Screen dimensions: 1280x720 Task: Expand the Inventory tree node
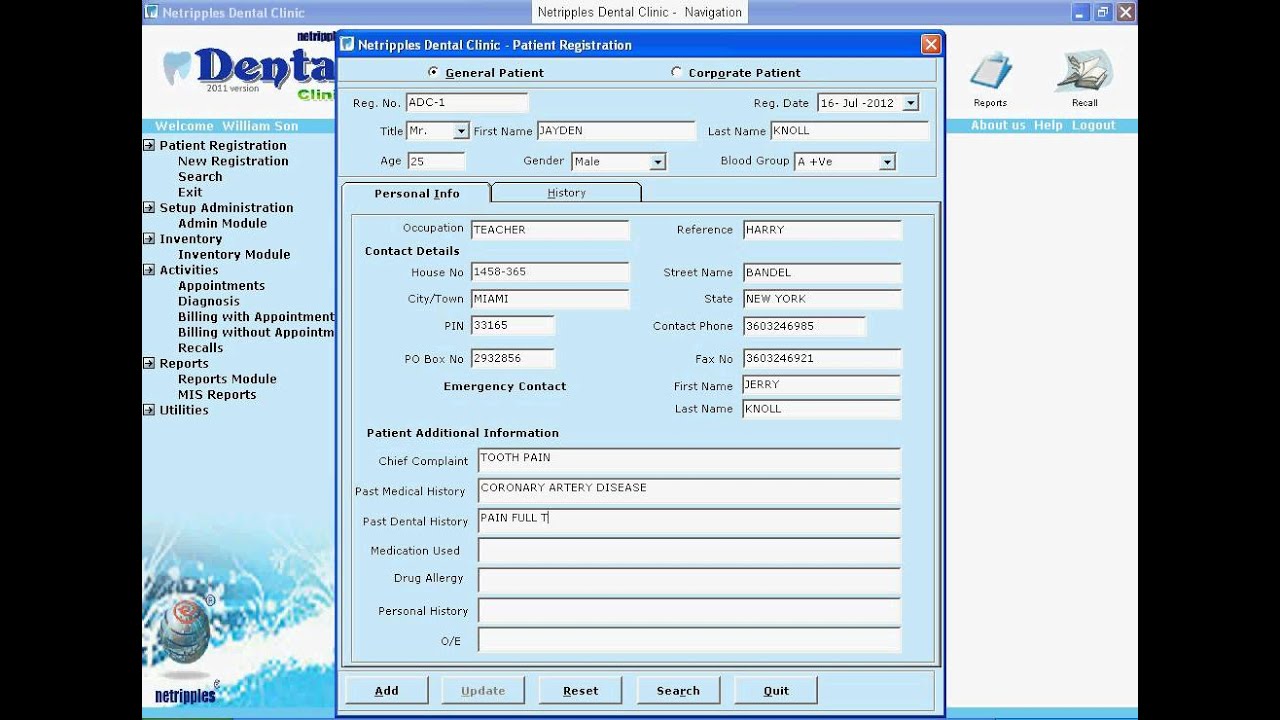click(149, 239)
